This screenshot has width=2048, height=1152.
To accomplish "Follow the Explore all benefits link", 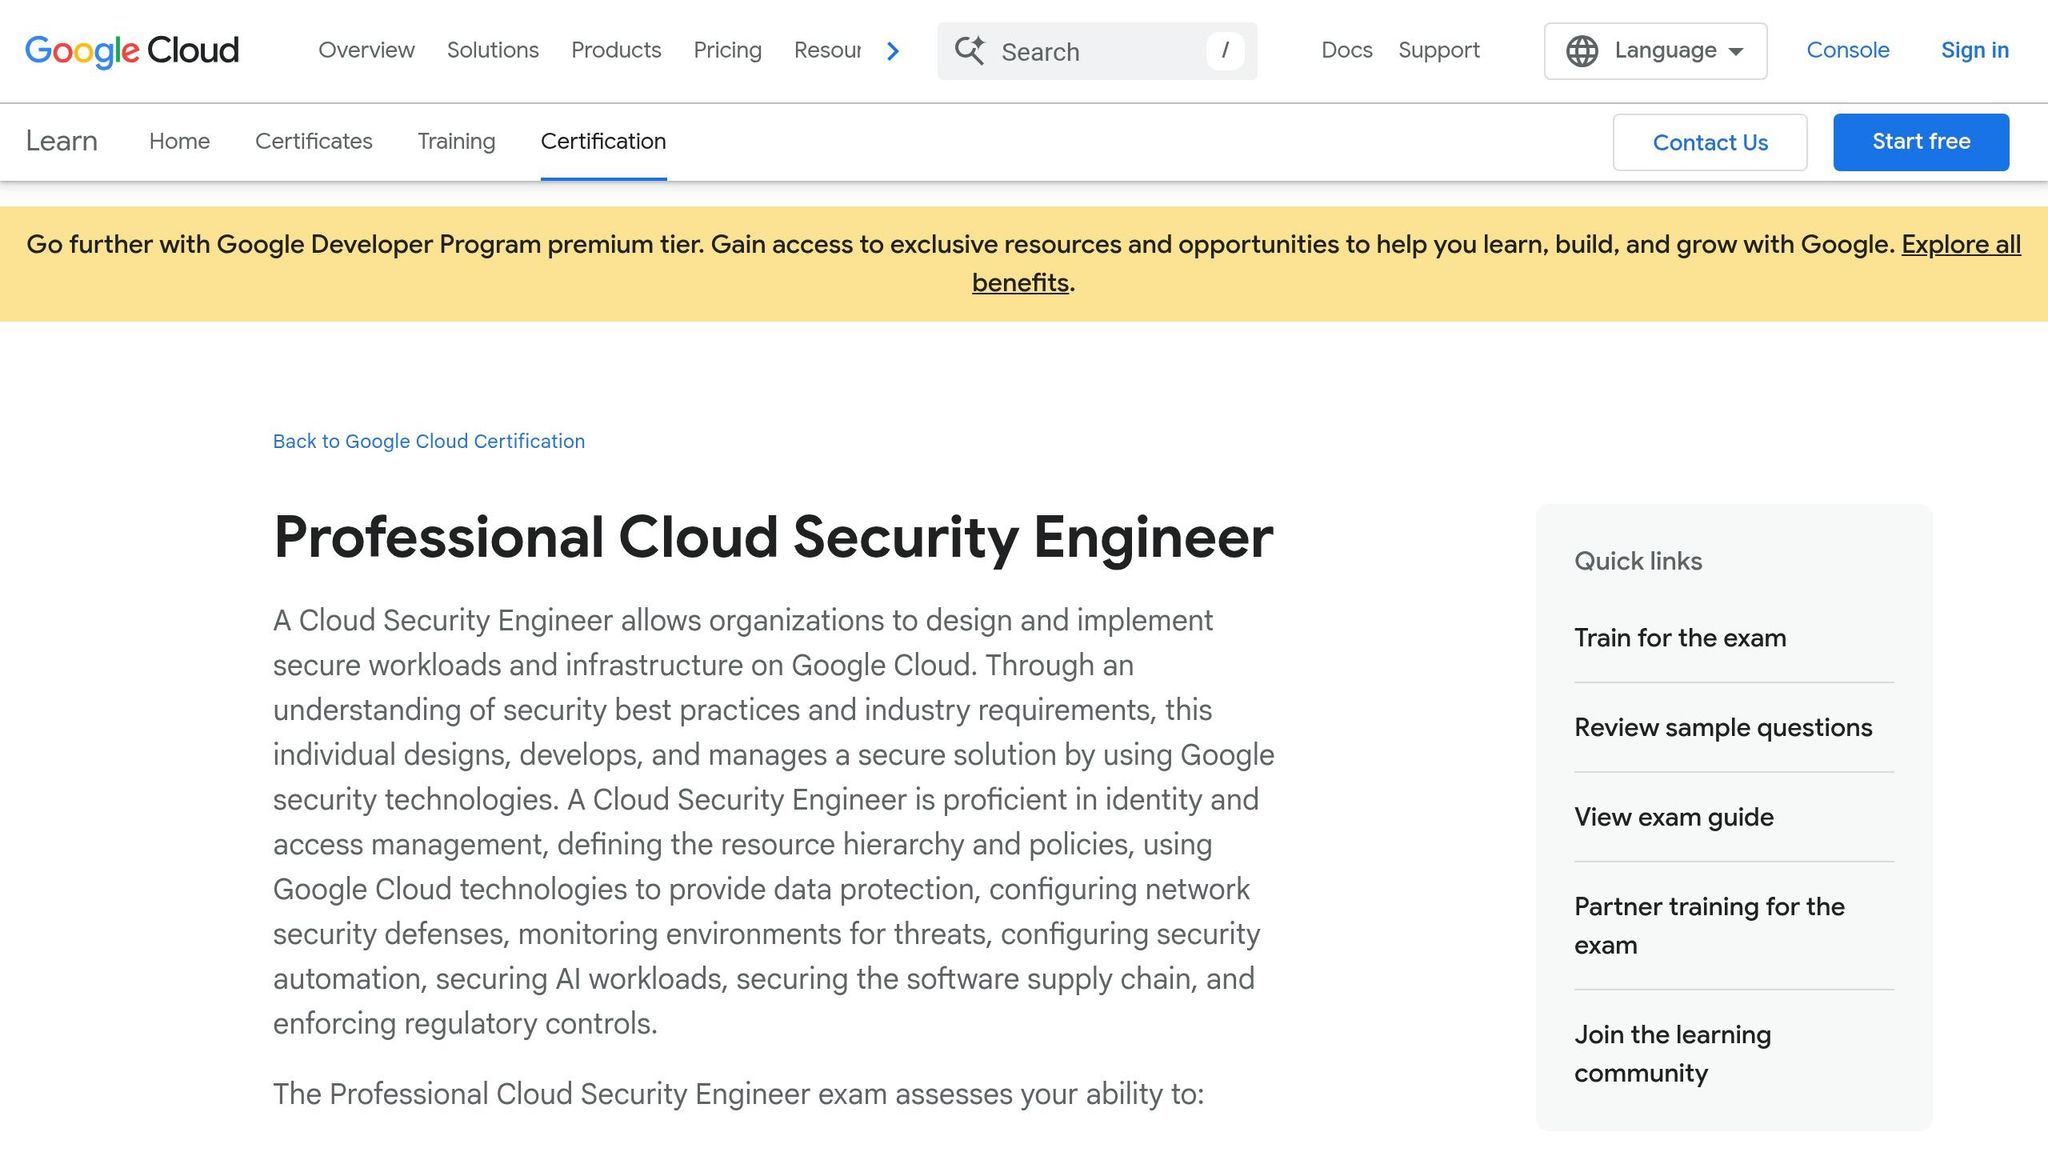I will click(x=1961, y=244).
